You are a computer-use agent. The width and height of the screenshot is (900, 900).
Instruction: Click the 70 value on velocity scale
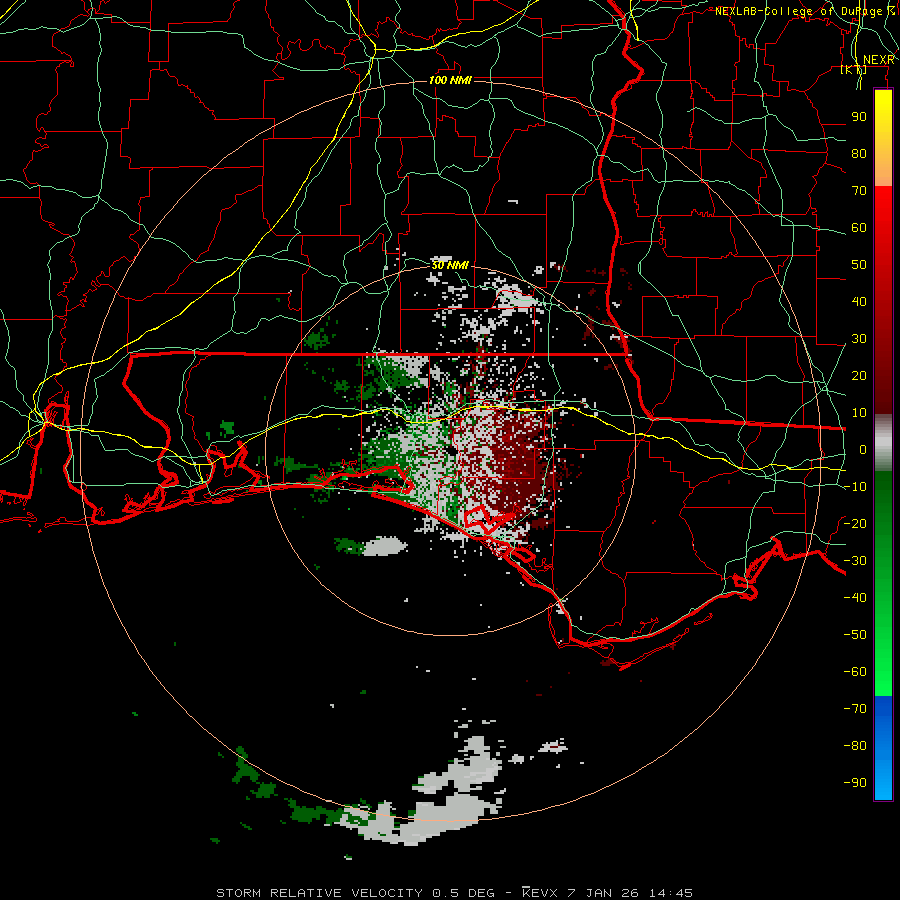[x=859, y=191]
